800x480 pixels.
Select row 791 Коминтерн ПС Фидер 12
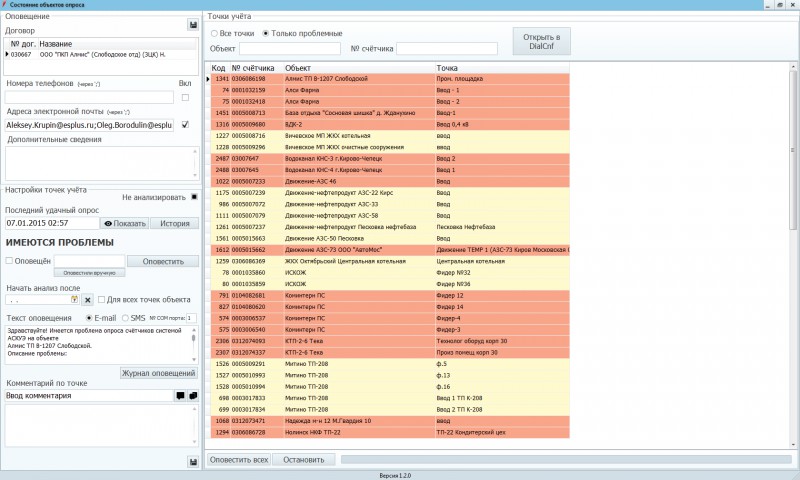390,295
